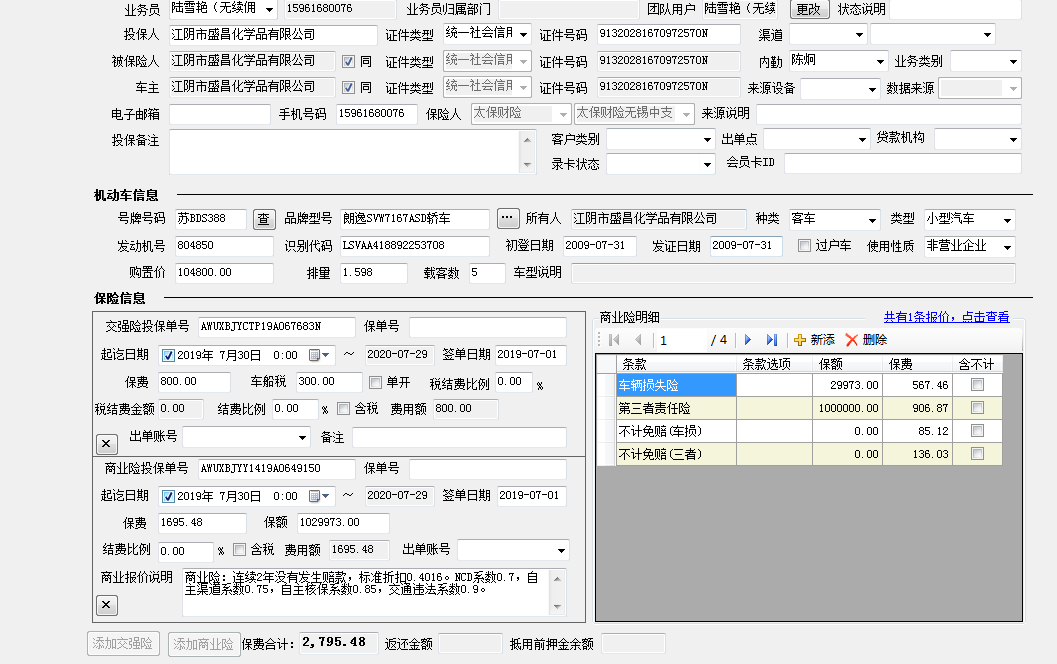Remove the 交强险 policy section with X
The height and width of the screenshot is (664, 1057).
tap(107, 444)
